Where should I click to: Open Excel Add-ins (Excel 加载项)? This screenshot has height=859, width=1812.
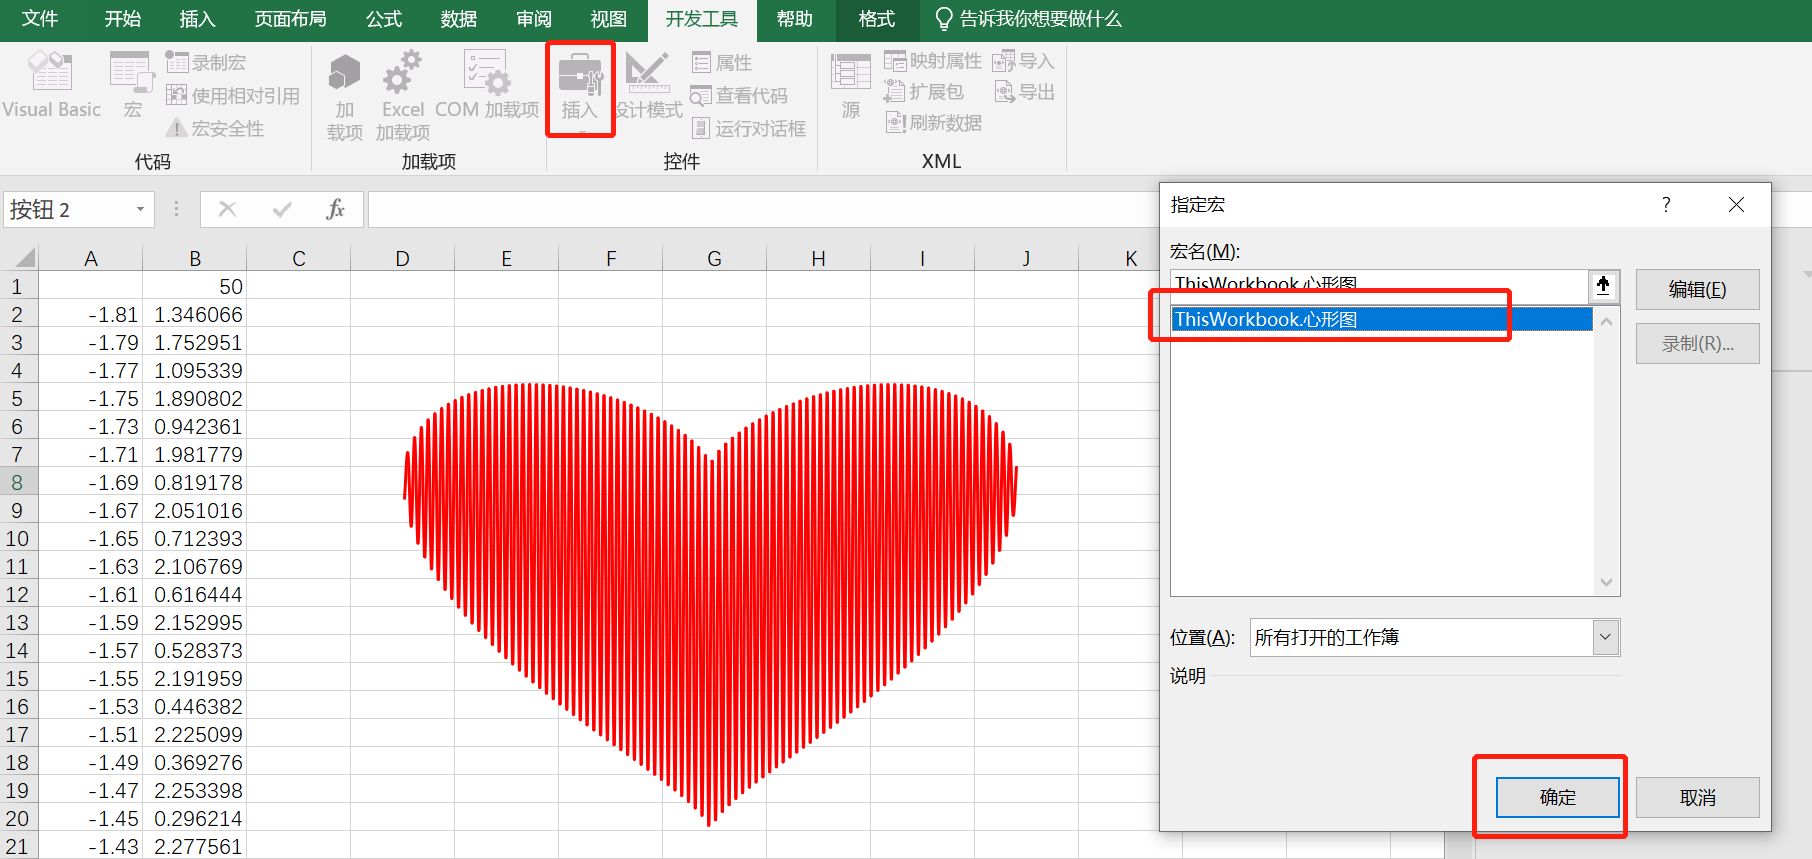pyautogui.click(x=403, y=97)
